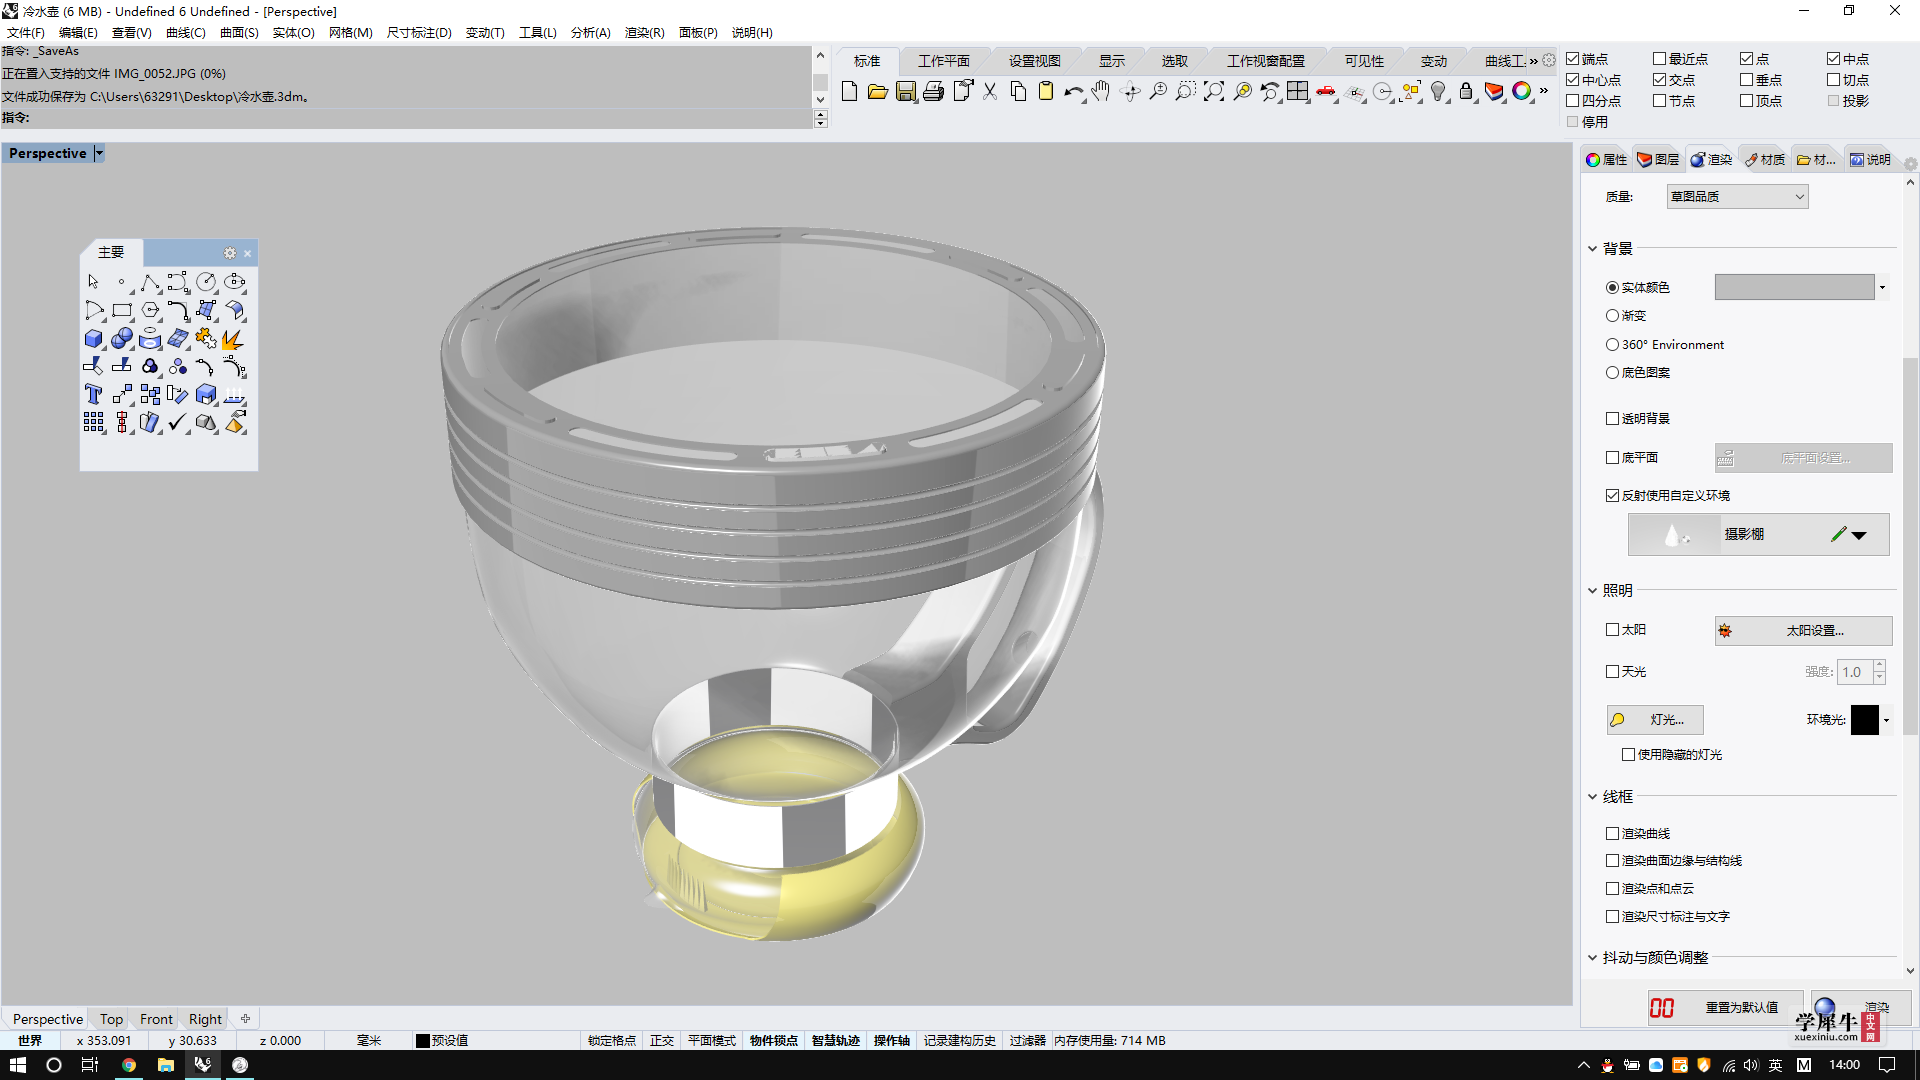Viewport: 1920px width, 1080px height.
Task: Select the 360° Environment radio button
Action: click(x=1612, y=345)
